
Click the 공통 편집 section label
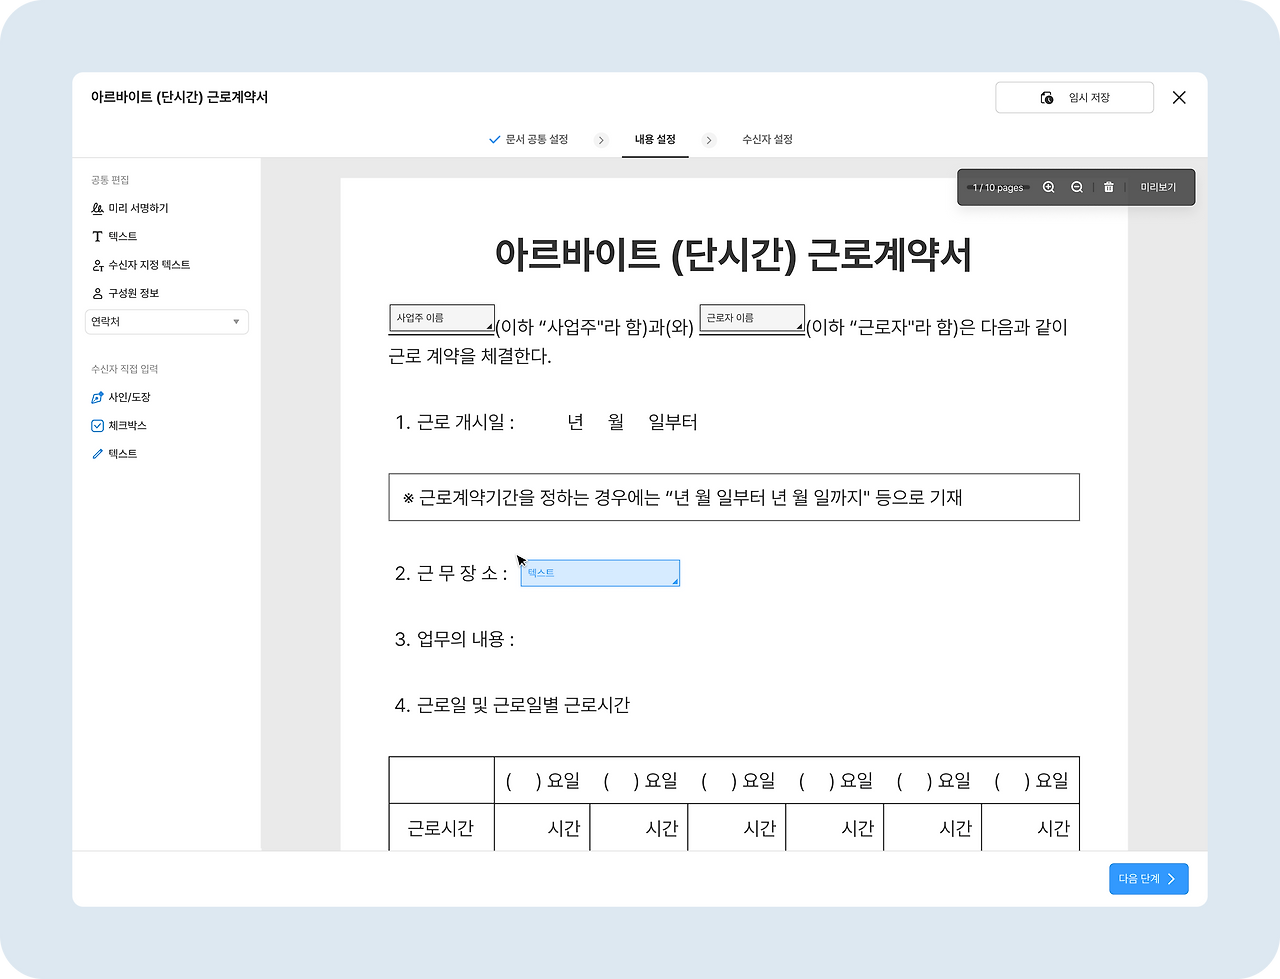110,180
